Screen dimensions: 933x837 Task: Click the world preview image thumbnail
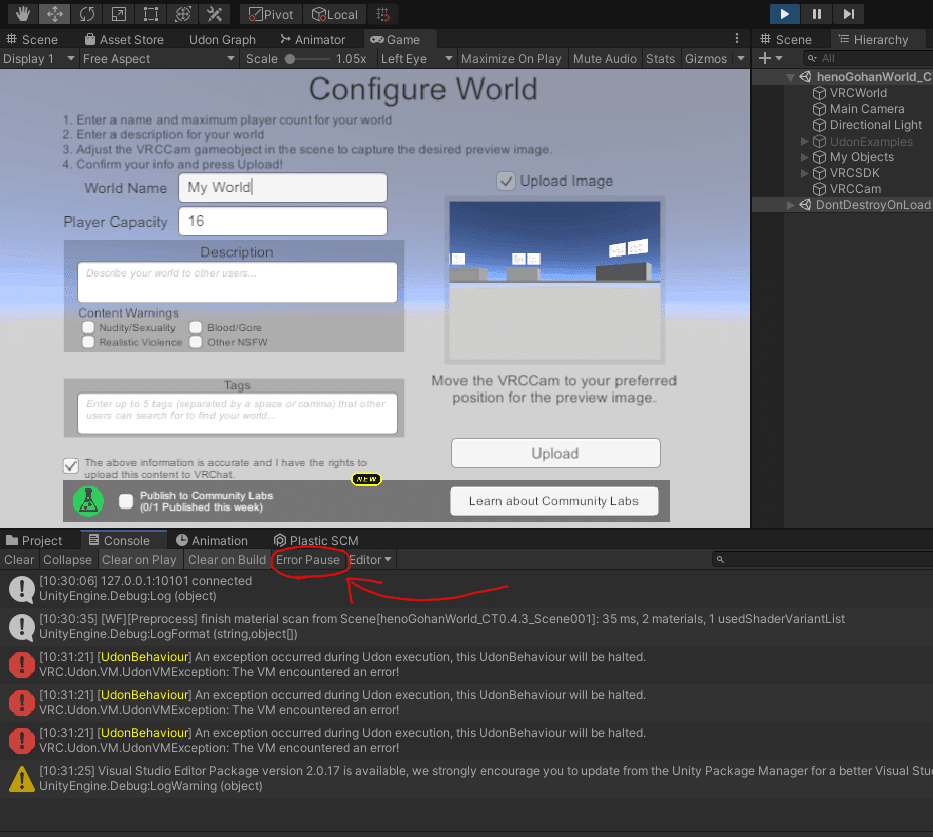pyautogui.click(x=555, y=280)
